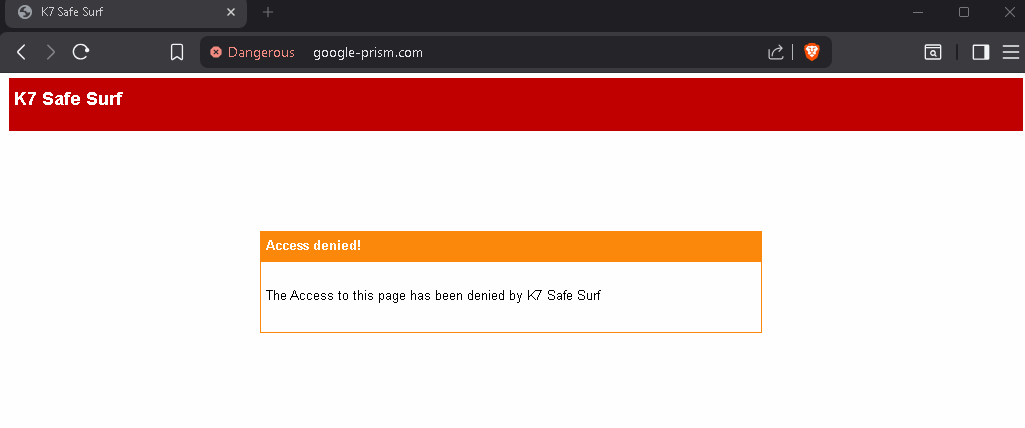This screenshot has height=428, width=1025.
Task: Close the K7 Safe Surf tab
Action: 231,12
